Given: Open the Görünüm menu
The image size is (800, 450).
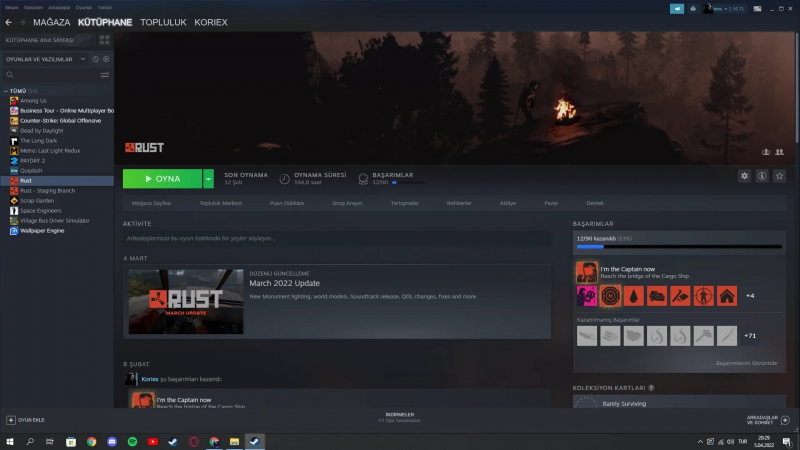Looking at the screenshot, I should point(33,8).
